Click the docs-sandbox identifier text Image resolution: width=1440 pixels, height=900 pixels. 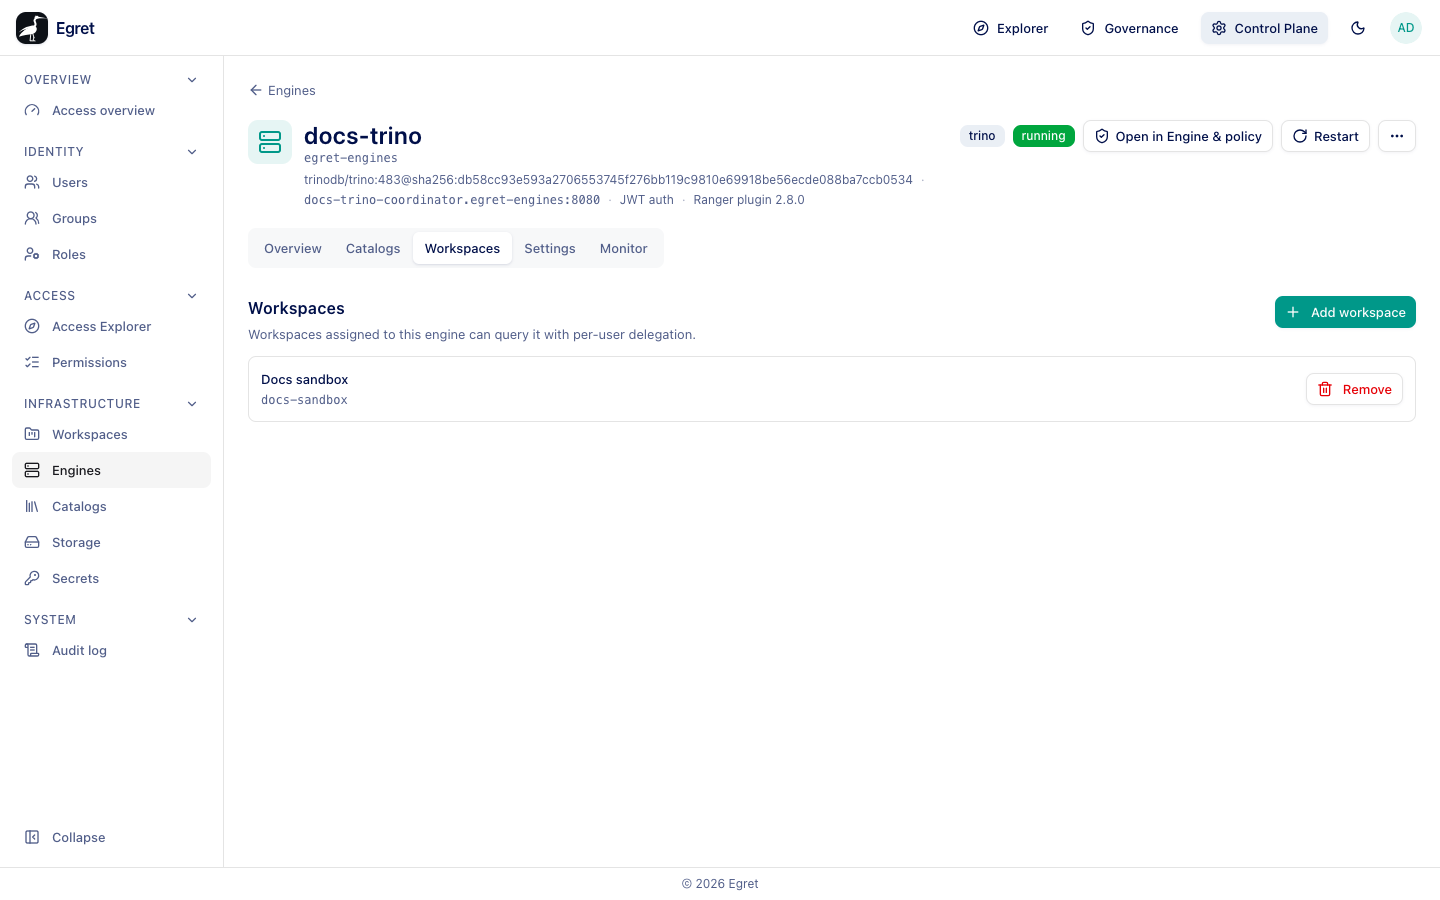pos(304,400)
